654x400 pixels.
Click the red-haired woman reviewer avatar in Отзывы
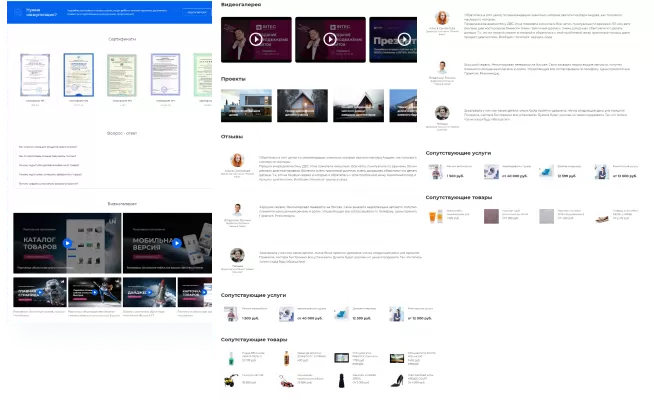tap(238, 161)
